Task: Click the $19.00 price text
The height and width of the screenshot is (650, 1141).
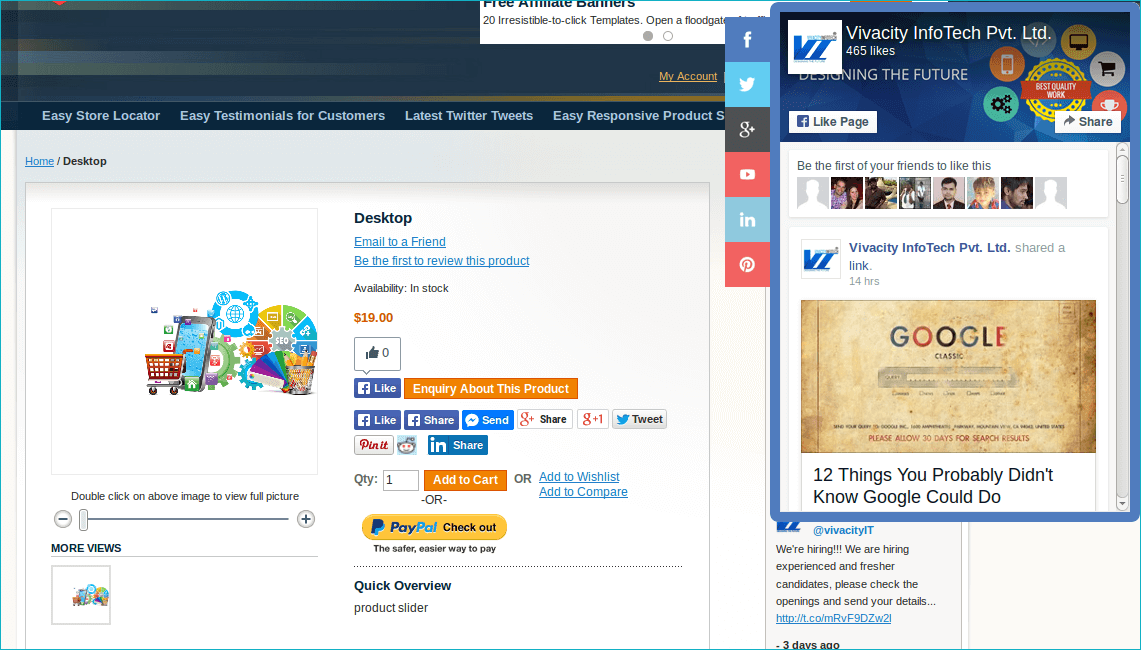Action: tap(373, 317)
